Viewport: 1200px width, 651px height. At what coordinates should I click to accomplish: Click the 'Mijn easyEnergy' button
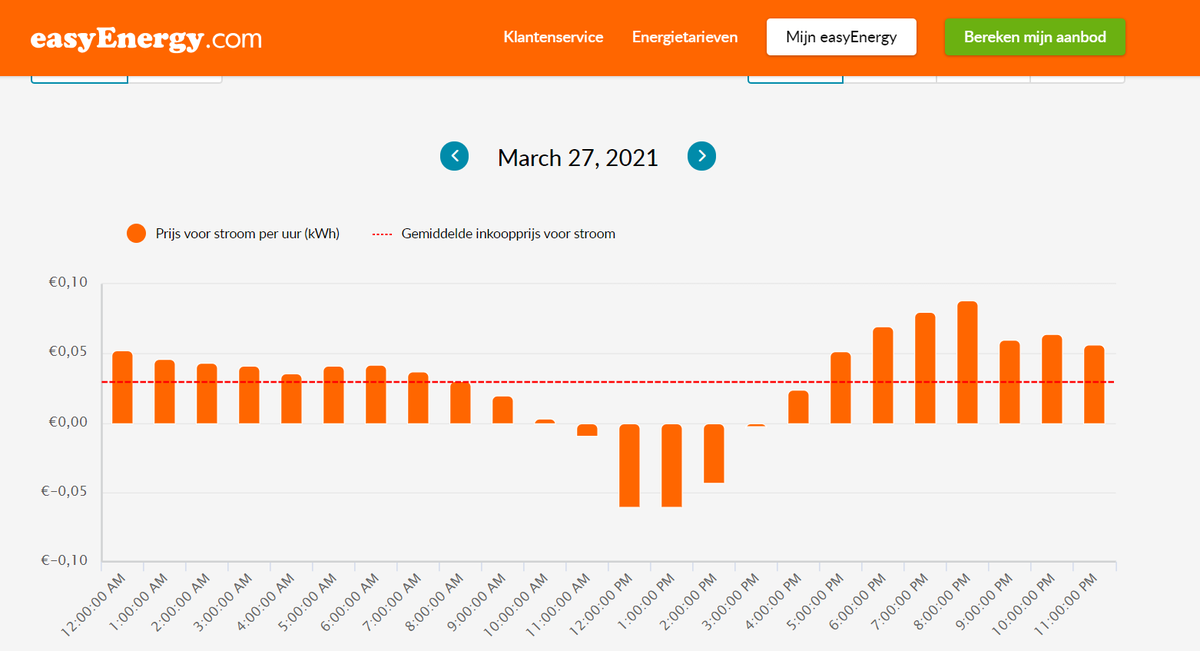[841, 36]
